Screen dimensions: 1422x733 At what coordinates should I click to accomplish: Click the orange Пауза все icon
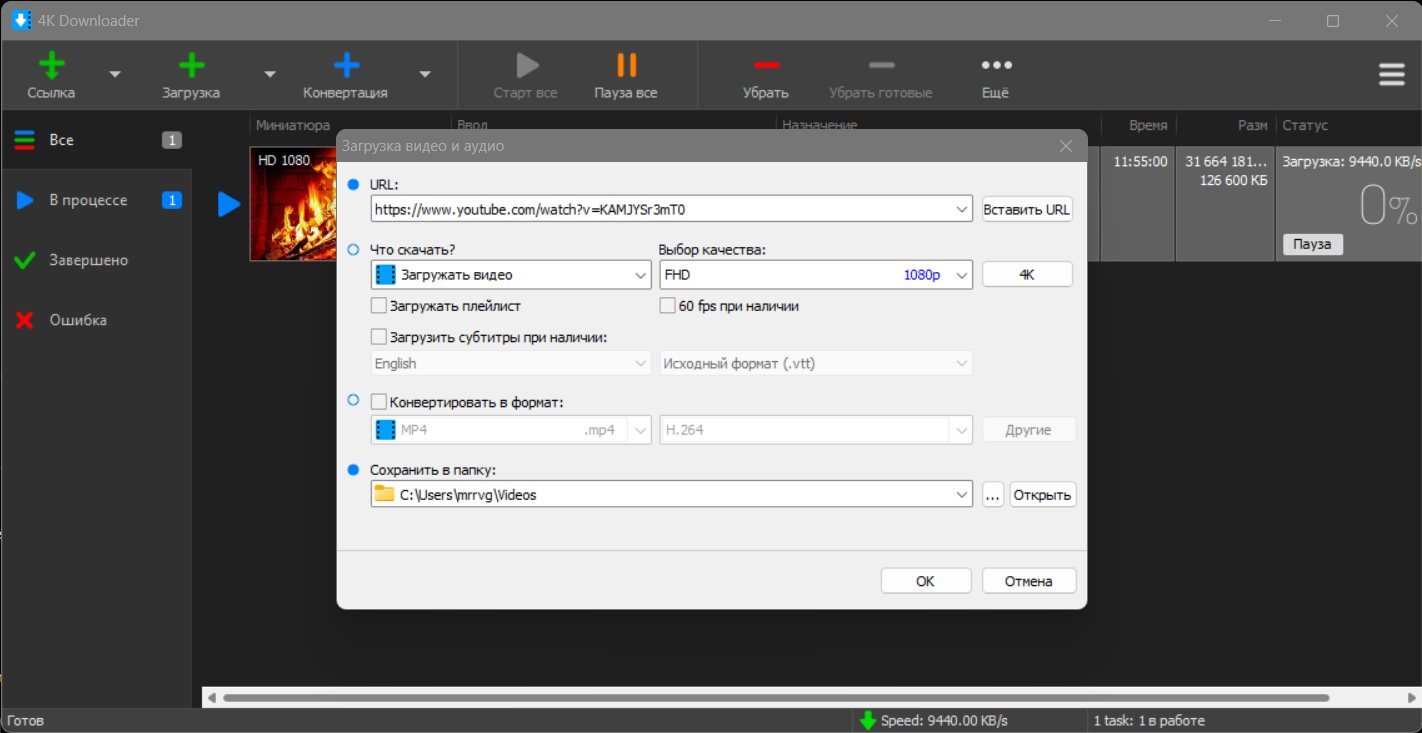(x=626, y=66)
